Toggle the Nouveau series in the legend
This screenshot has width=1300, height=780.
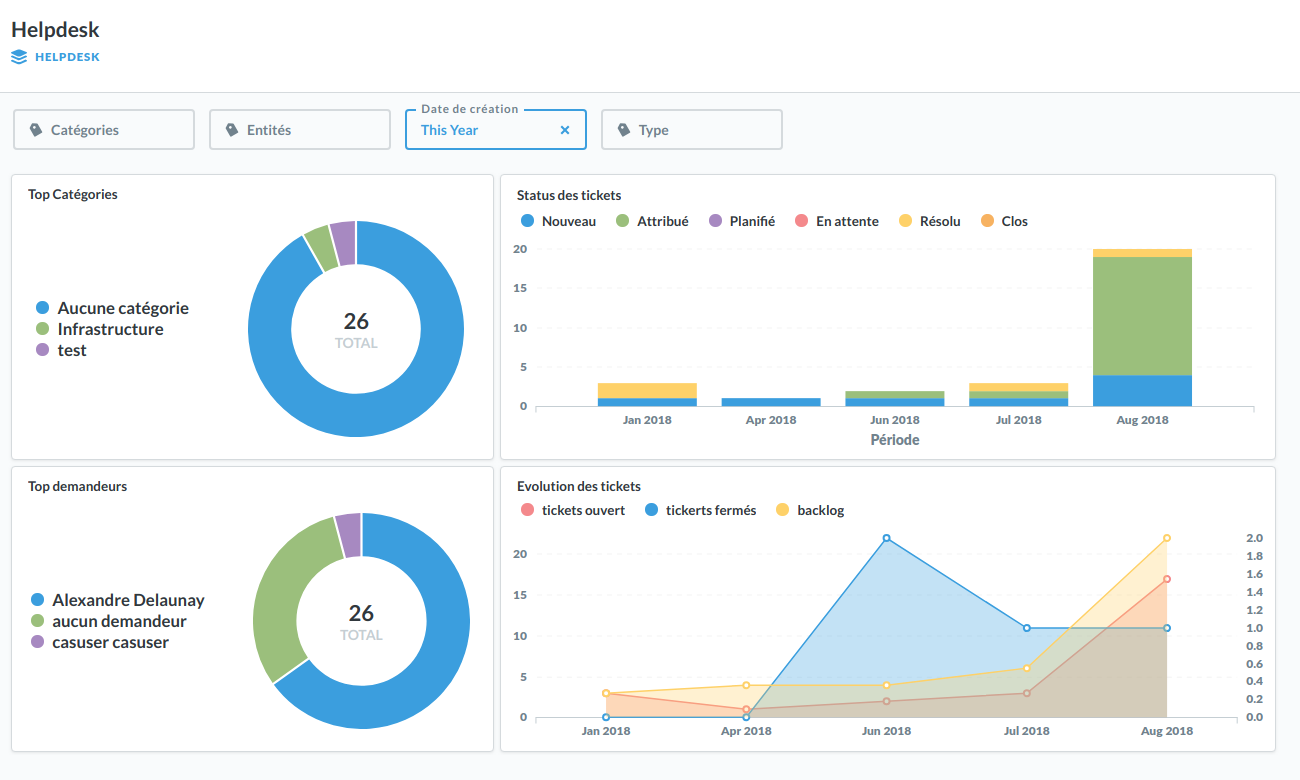coord(558,221)
